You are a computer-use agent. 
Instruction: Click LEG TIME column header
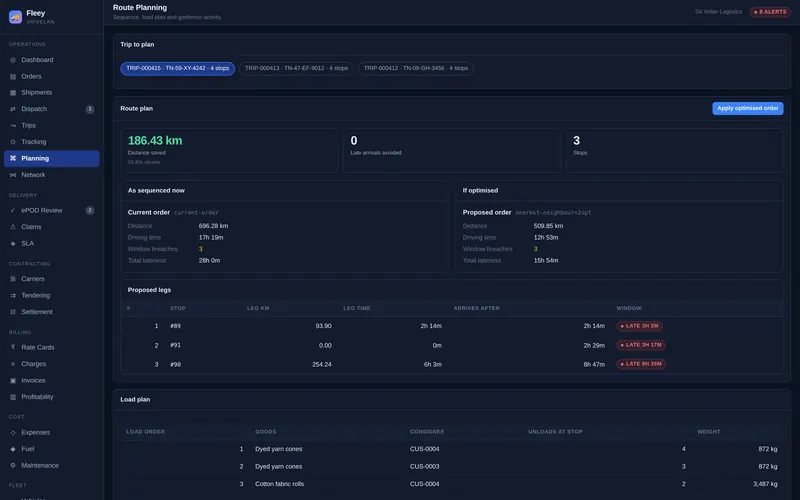coord(357,309)
